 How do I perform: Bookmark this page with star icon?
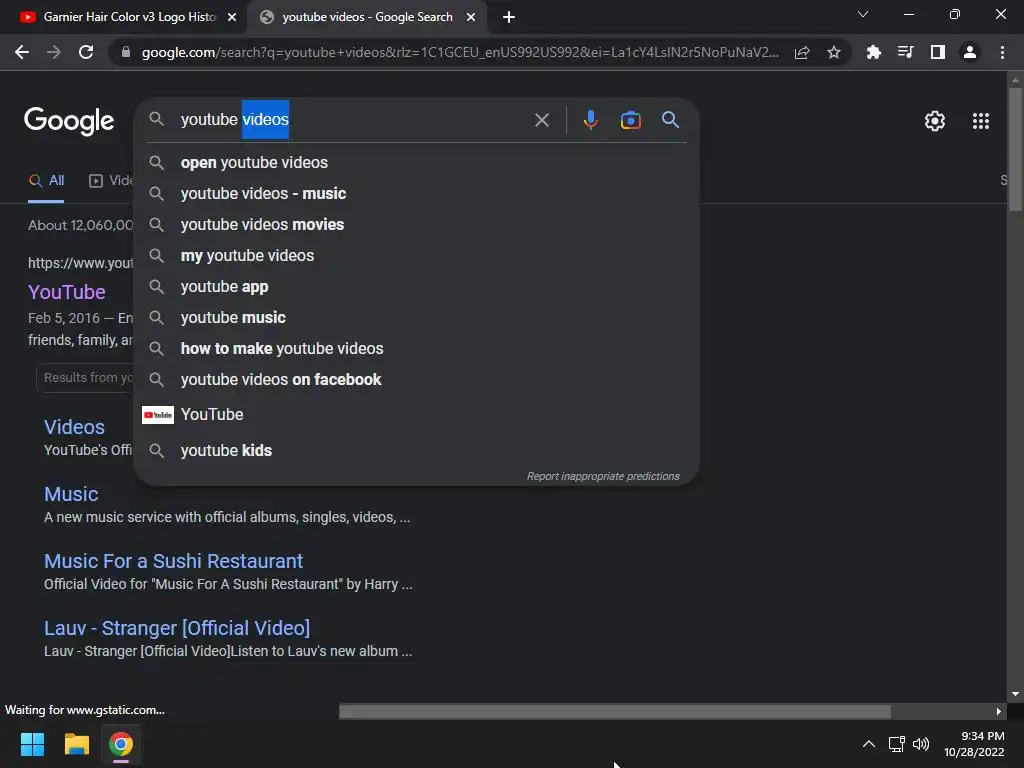tap(834, 52)
